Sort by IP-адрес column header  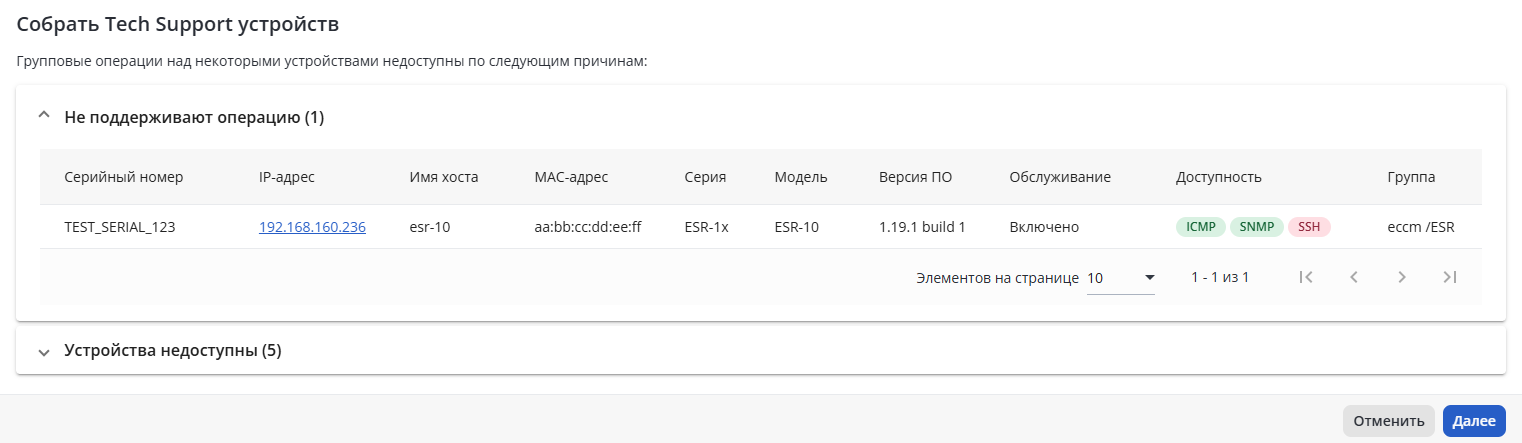pos(287,177)
